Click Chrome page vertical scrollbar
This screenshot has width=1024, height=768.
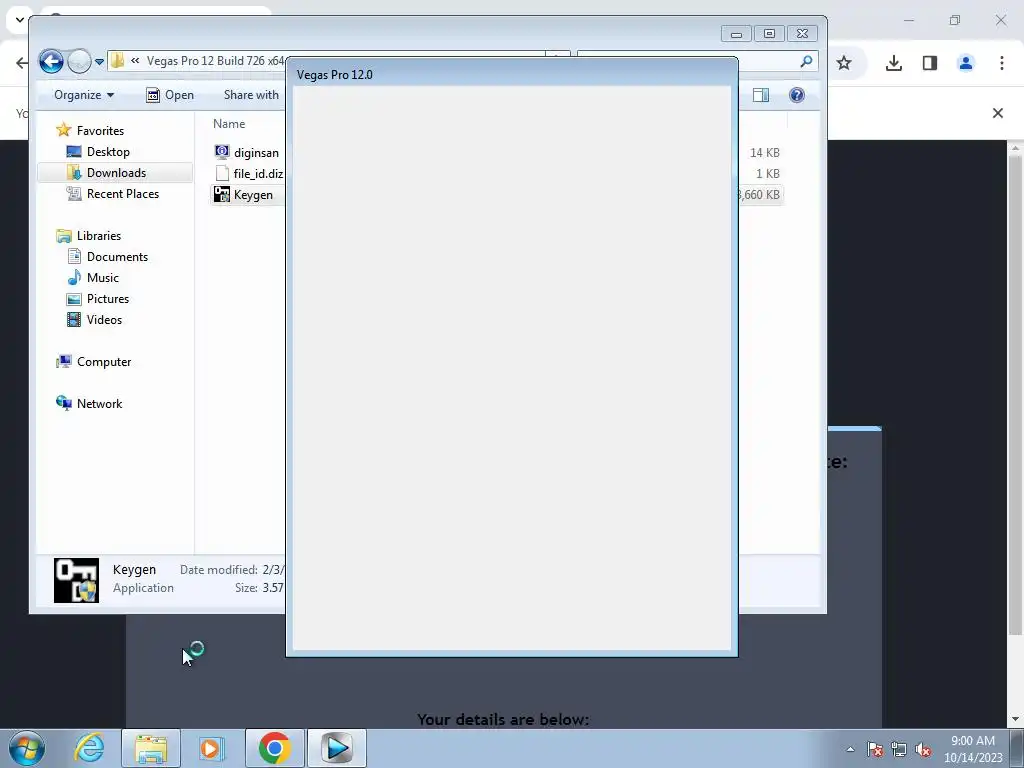tap(1015, 394)
